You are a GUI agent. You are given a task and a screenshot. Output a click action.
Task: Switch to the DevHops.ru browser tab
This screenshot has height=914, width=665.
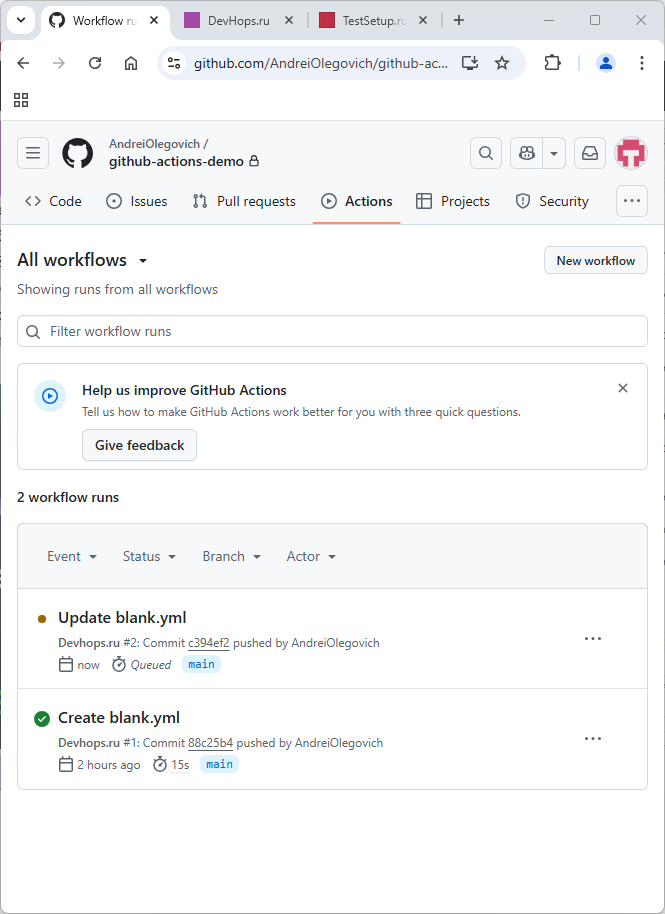[x=239, y=20]
